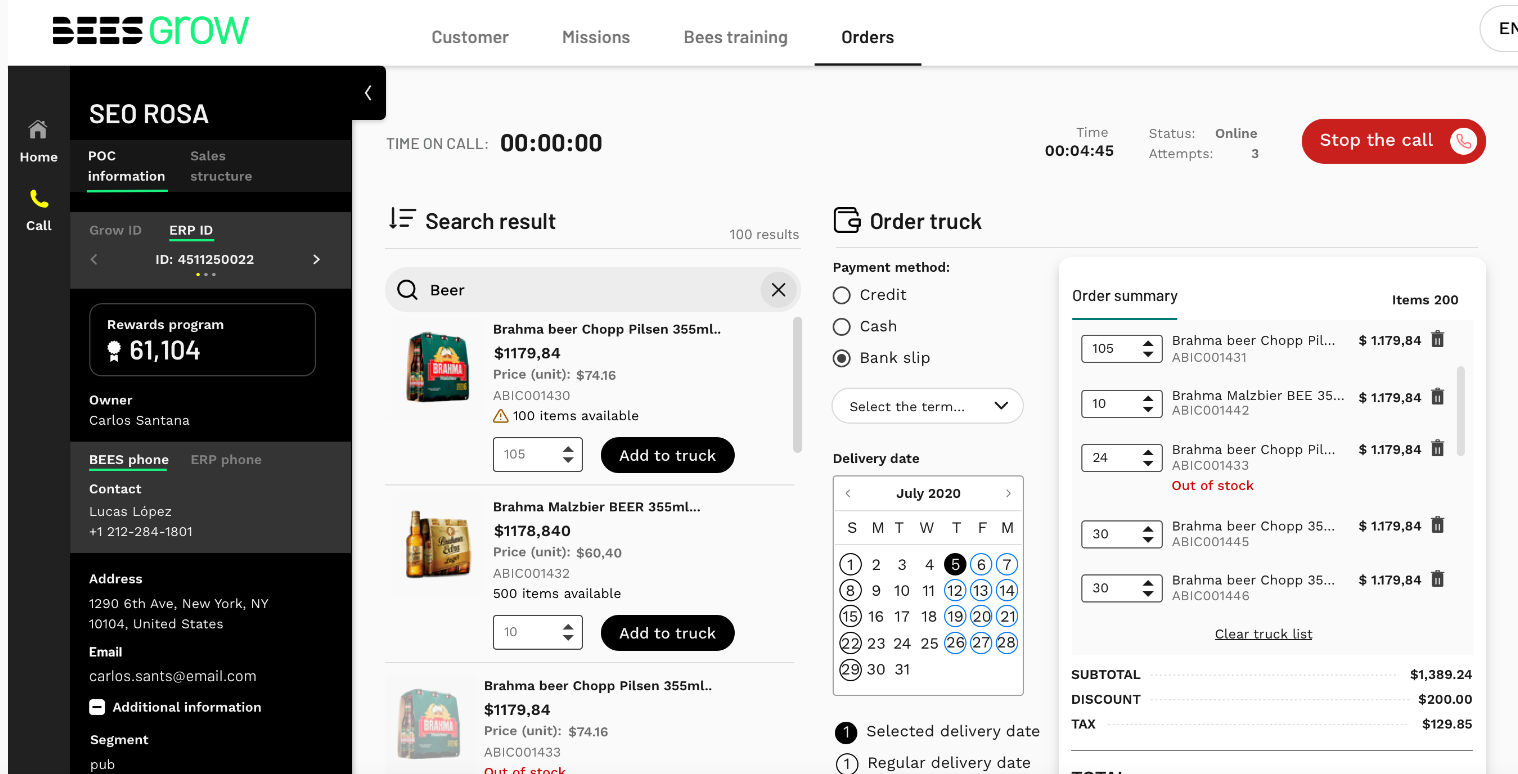Switch to the Missions tab
Screen dimensions: 1518x774
pos(596,38)
